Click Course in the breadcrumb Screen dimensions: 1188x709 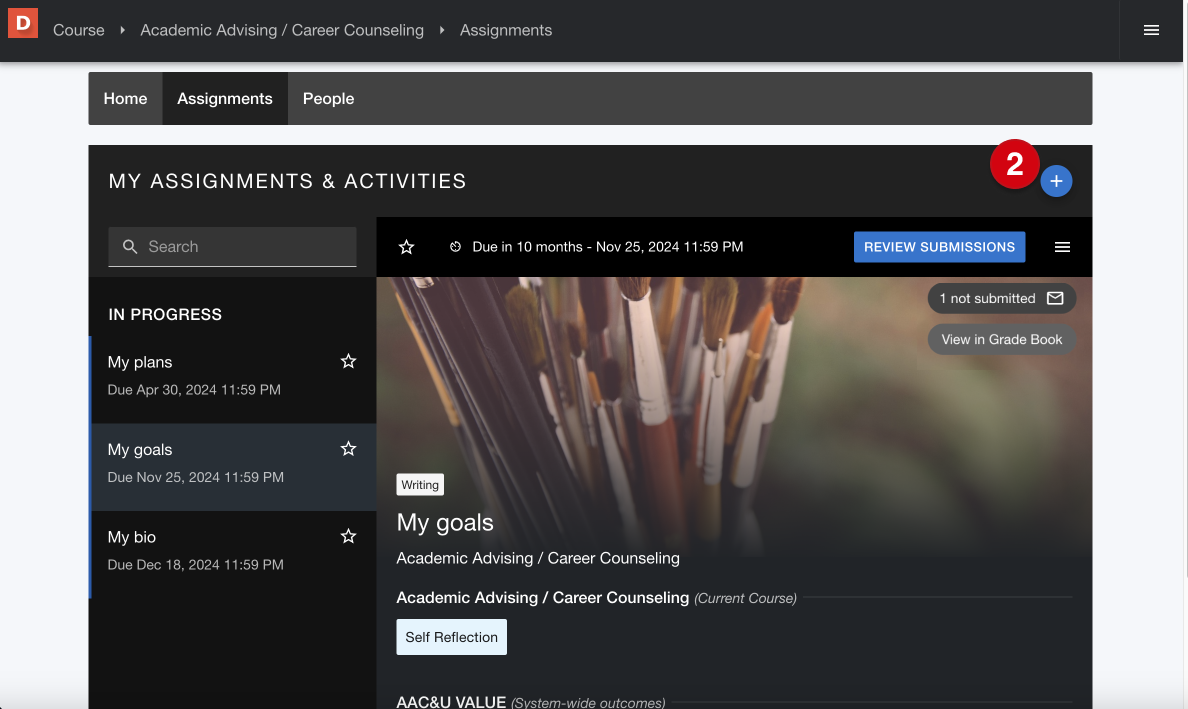coord(79,30)
